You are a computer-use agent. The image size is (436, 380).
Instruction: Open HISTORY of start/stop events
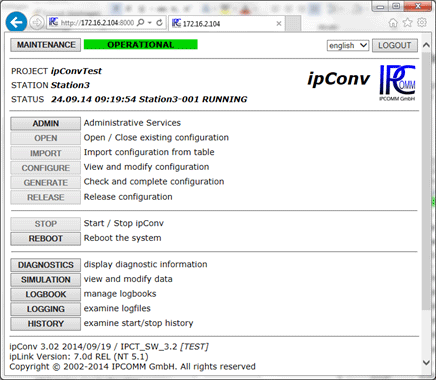pos(46,324)
